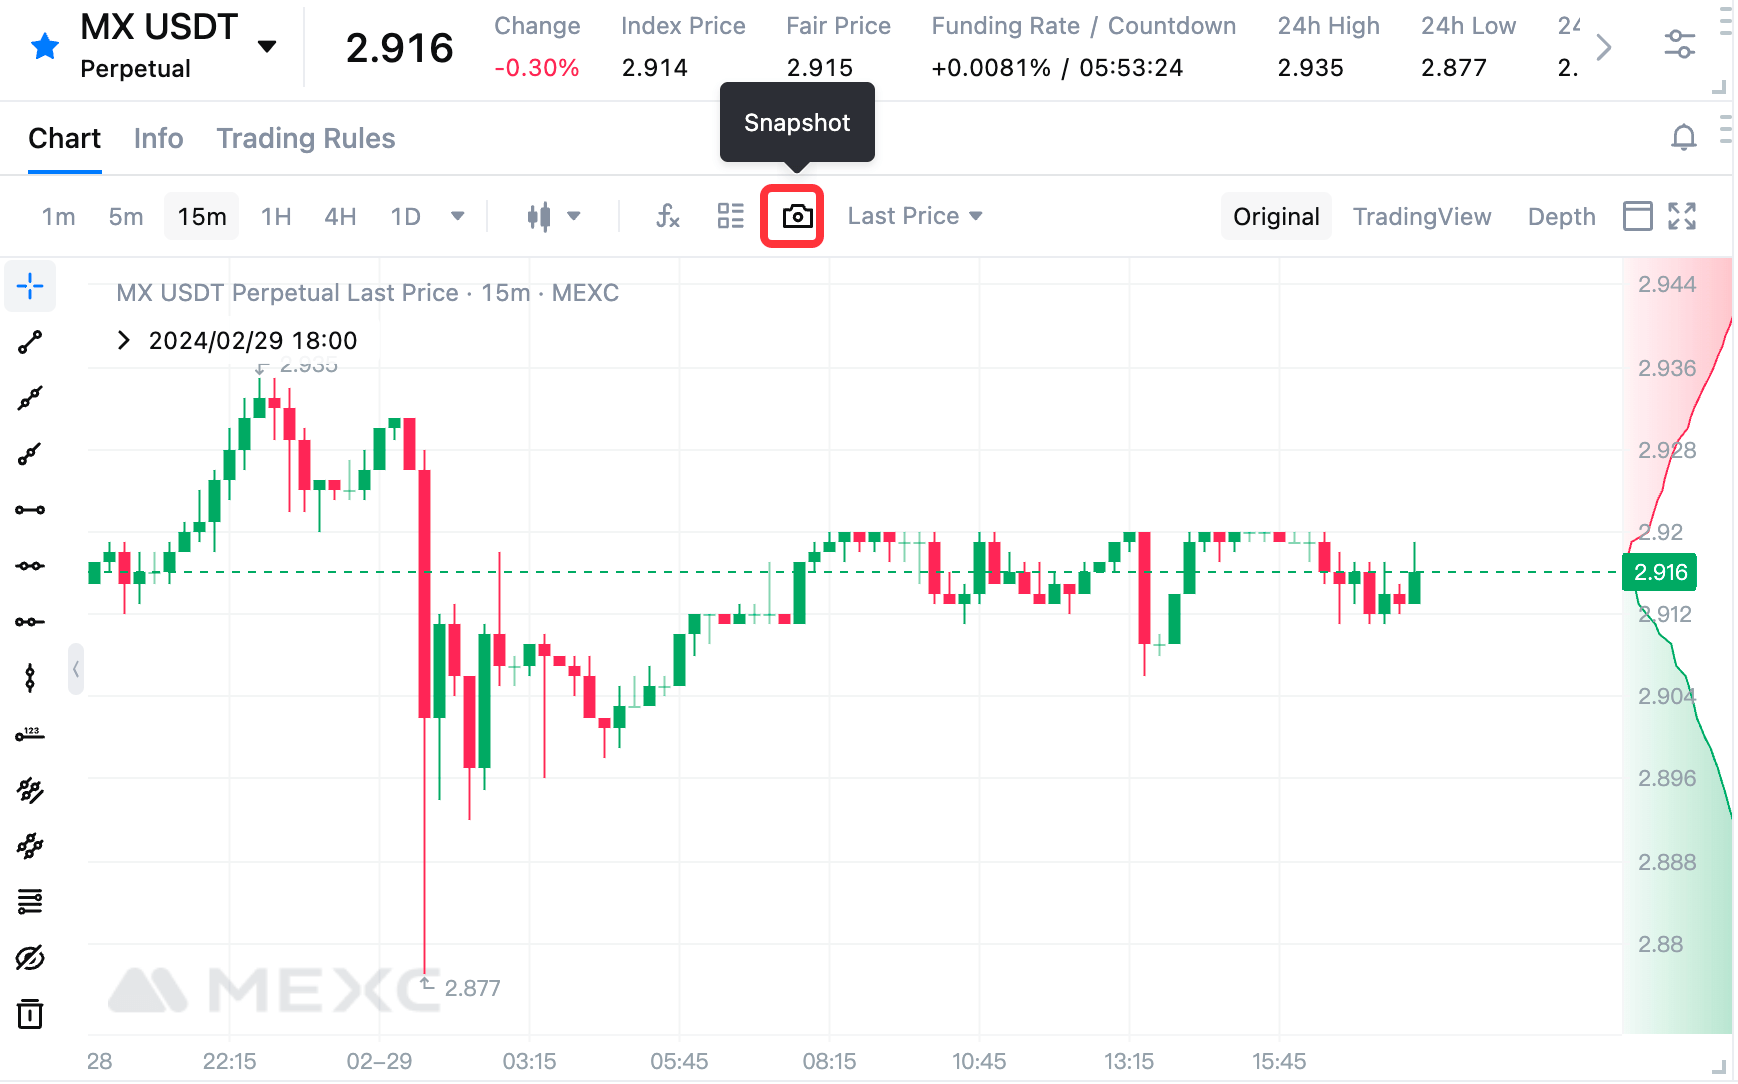This screenshot has width=1738, height=1084.
Task: Open price alert bell icon
Action: pyautogui.click(x=1684, y=138)
